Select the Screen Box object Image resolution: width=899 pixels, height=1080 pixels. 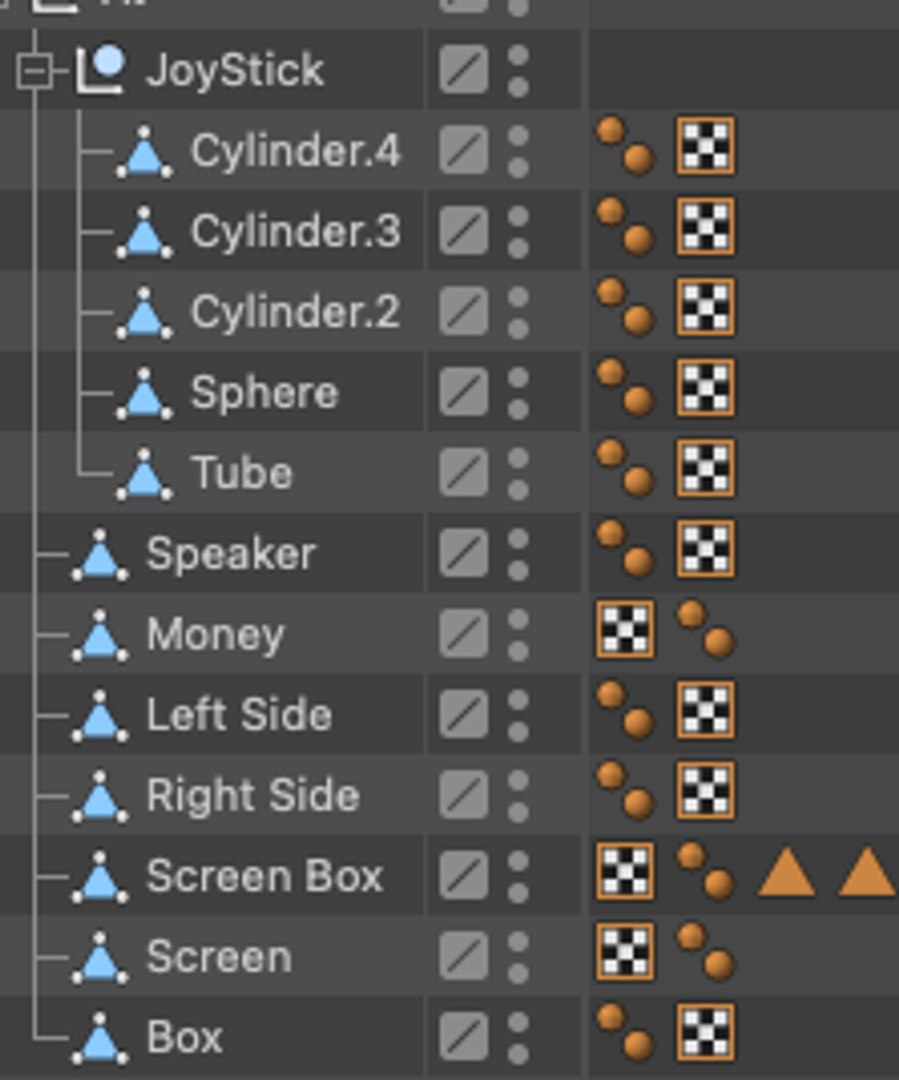click(264, 876)
